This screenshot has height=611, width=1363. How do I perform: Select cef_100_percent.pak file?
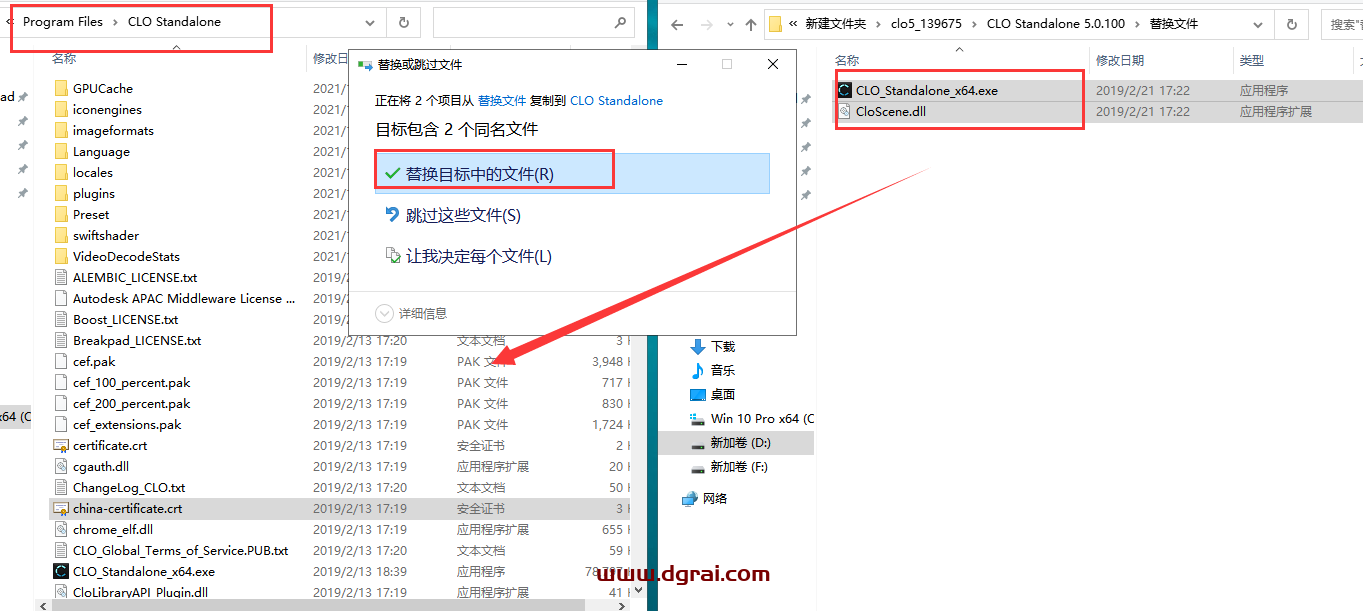(x=131, y=382)
